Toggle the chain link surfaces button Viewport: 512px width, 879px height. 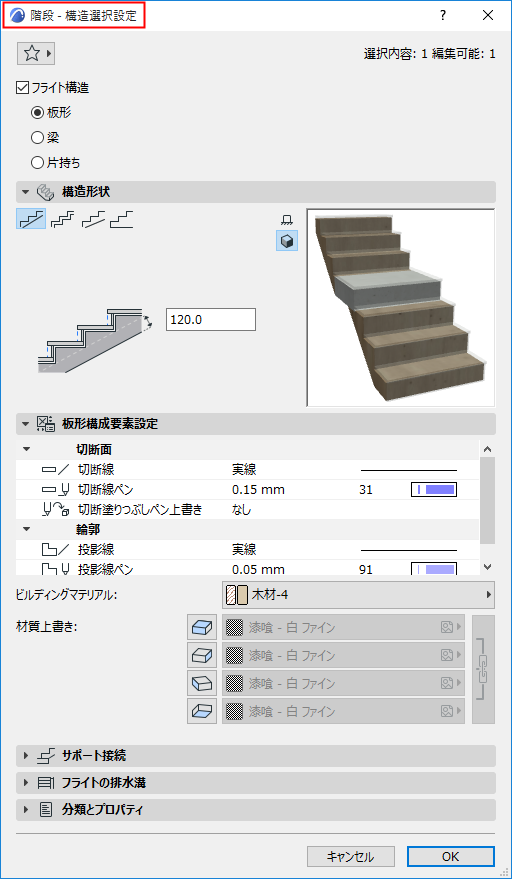pos(483,669)
